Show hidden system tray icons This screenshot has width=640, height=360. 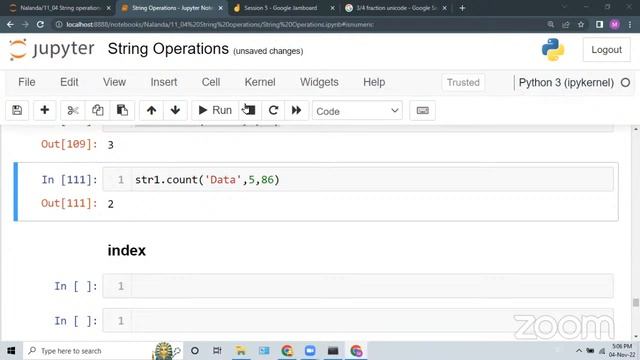(x=579, y=351)
